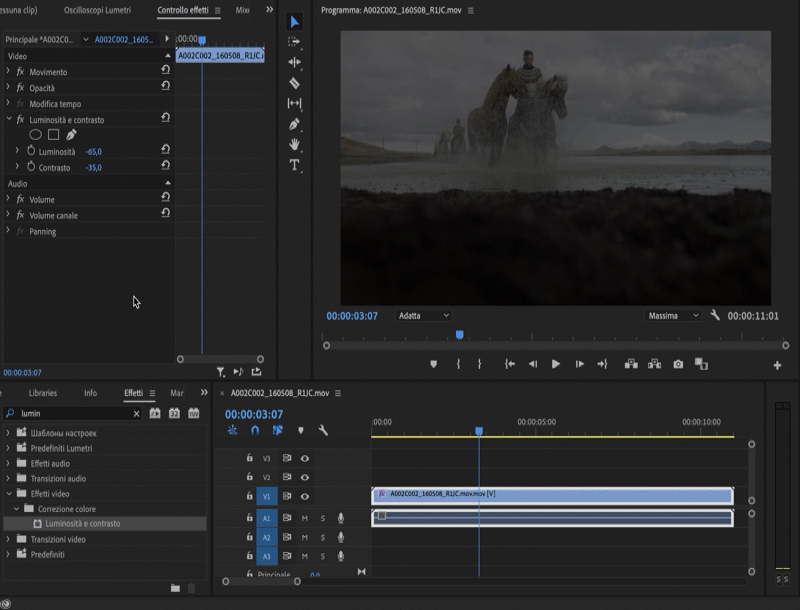This screenshot has width=800, height=610.
Task: Expand the Transizioni video folder
Action: (x=9, y=539)
